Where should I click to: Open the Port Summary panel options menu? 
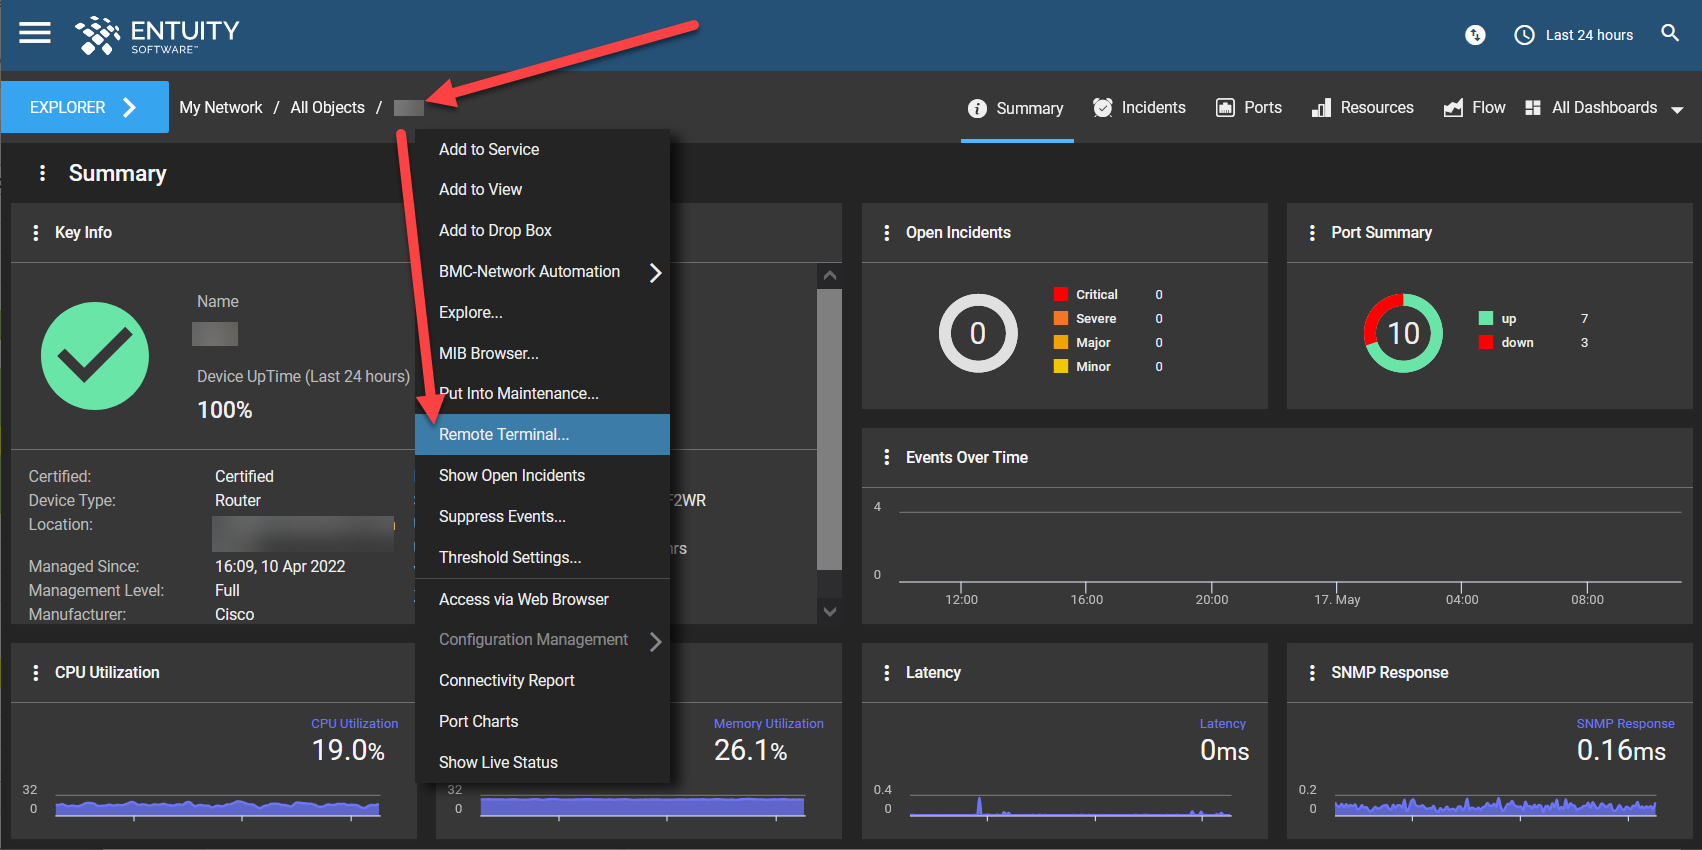(x=1312, y=232)
